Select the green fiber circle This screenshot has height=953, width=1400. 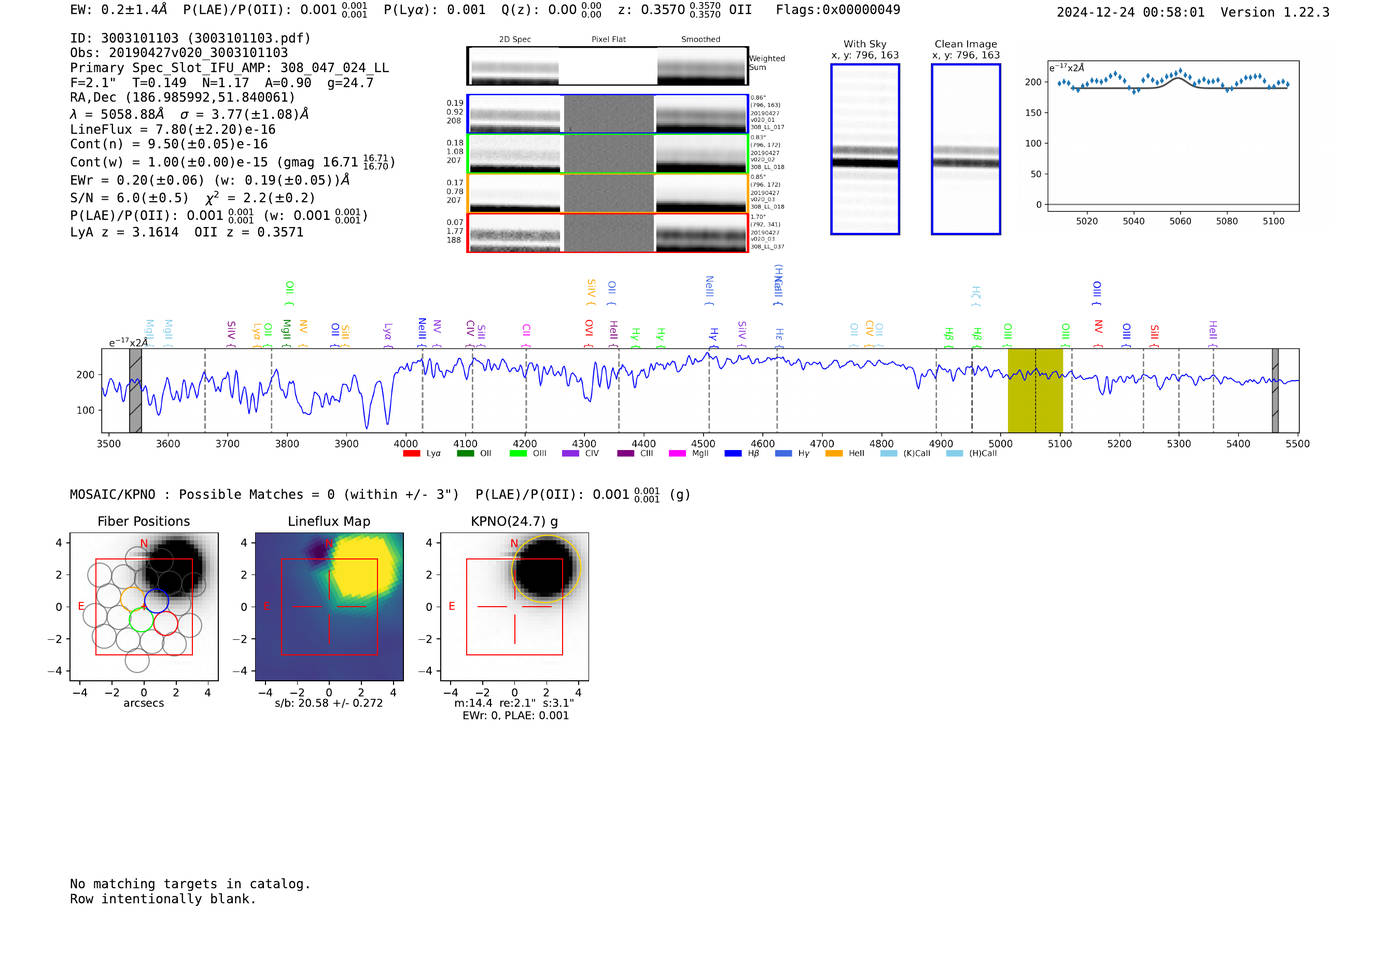coord(141,619)
